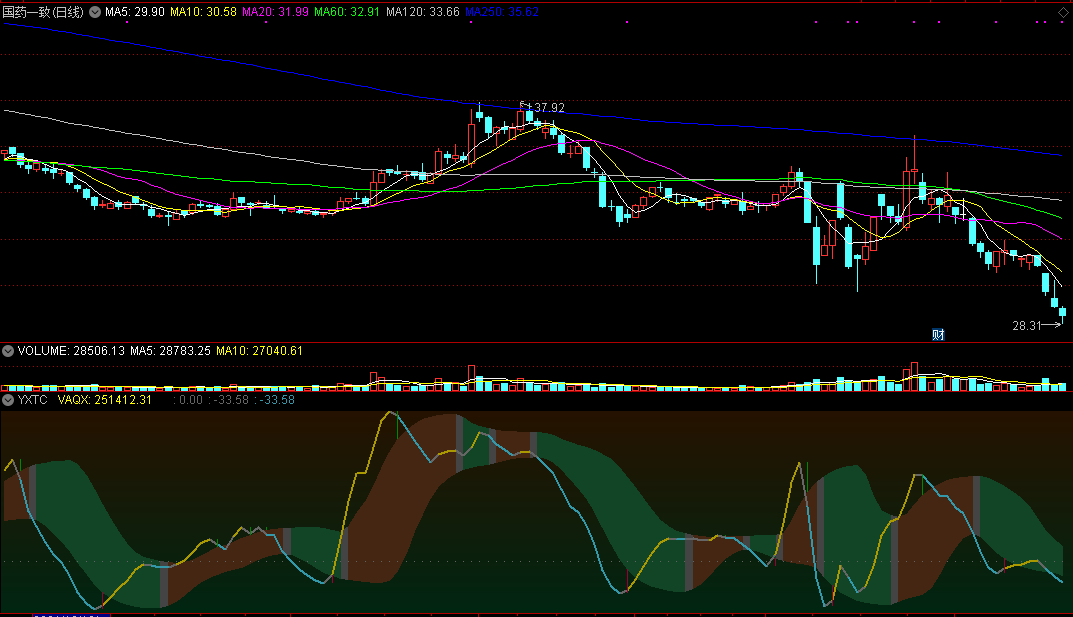Click the VAQX: 251412.31 value
This screenshot has height=617, width=1073.
point(105,399)
